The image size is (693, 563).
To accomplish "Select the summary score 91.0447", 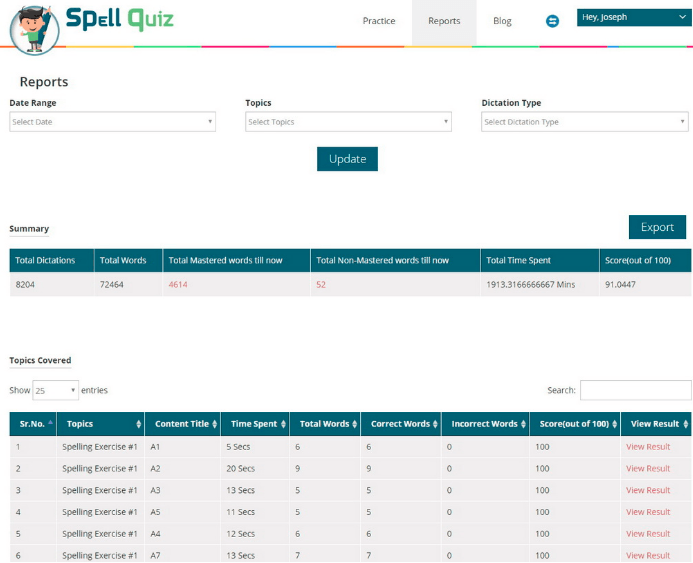I will (620, 285).
